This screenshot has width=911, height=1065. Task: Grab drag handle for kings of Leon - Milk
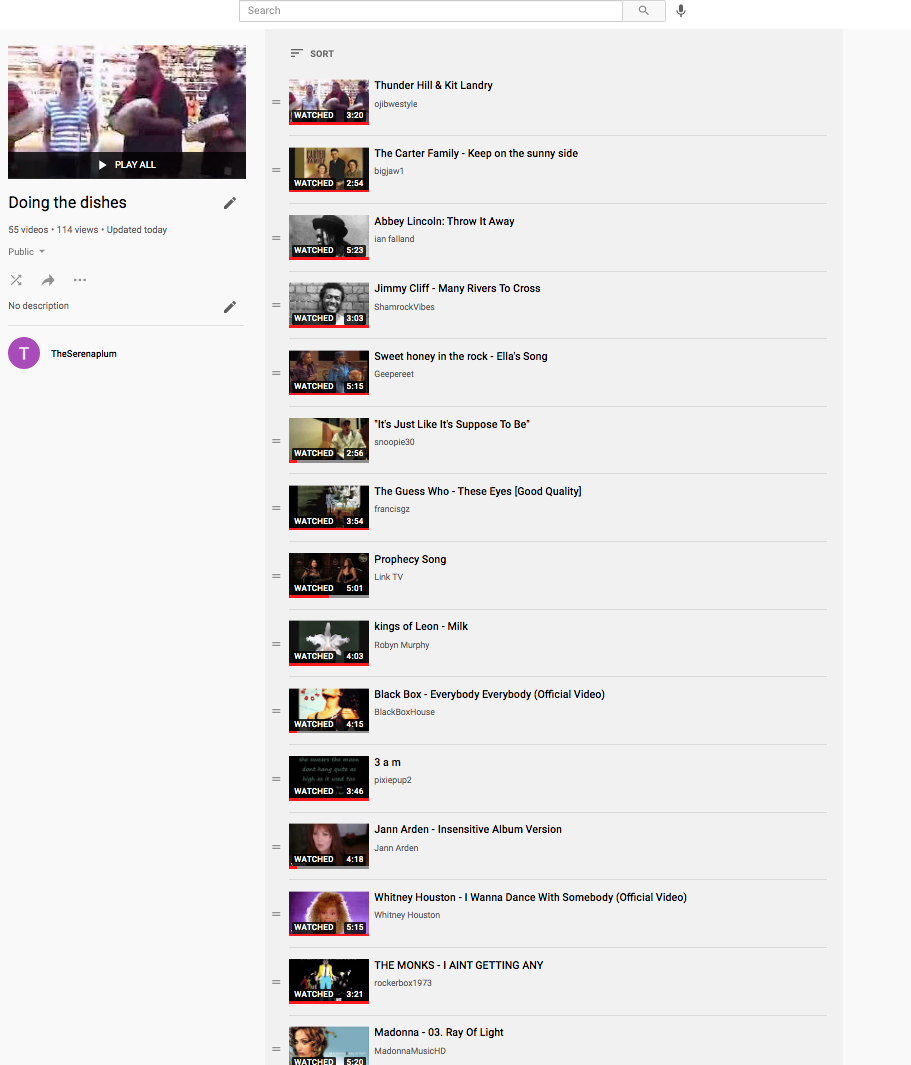(276, 644)
